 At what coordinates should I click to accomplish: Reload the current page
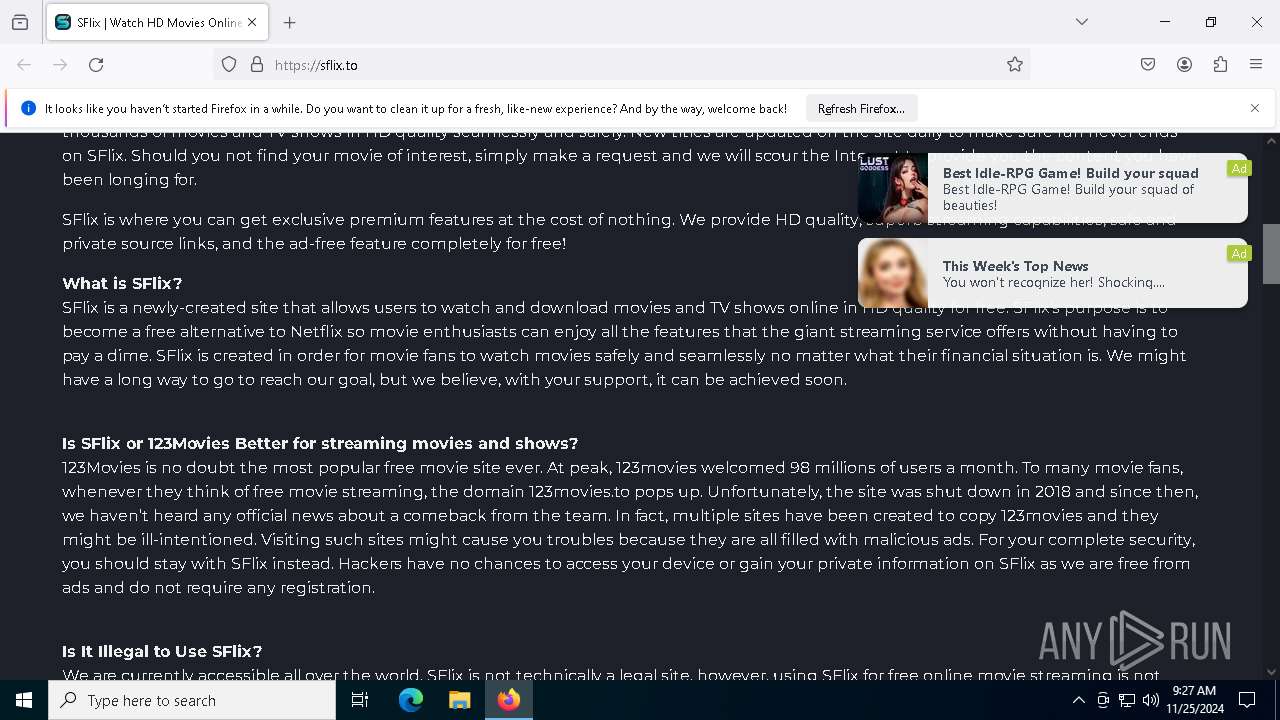pyautogui.click(x=96, y=65)
